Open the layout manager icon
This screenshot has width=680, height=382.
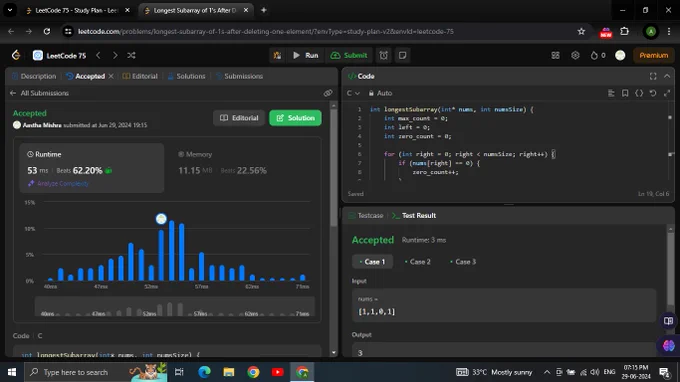(x=555, y=55)
